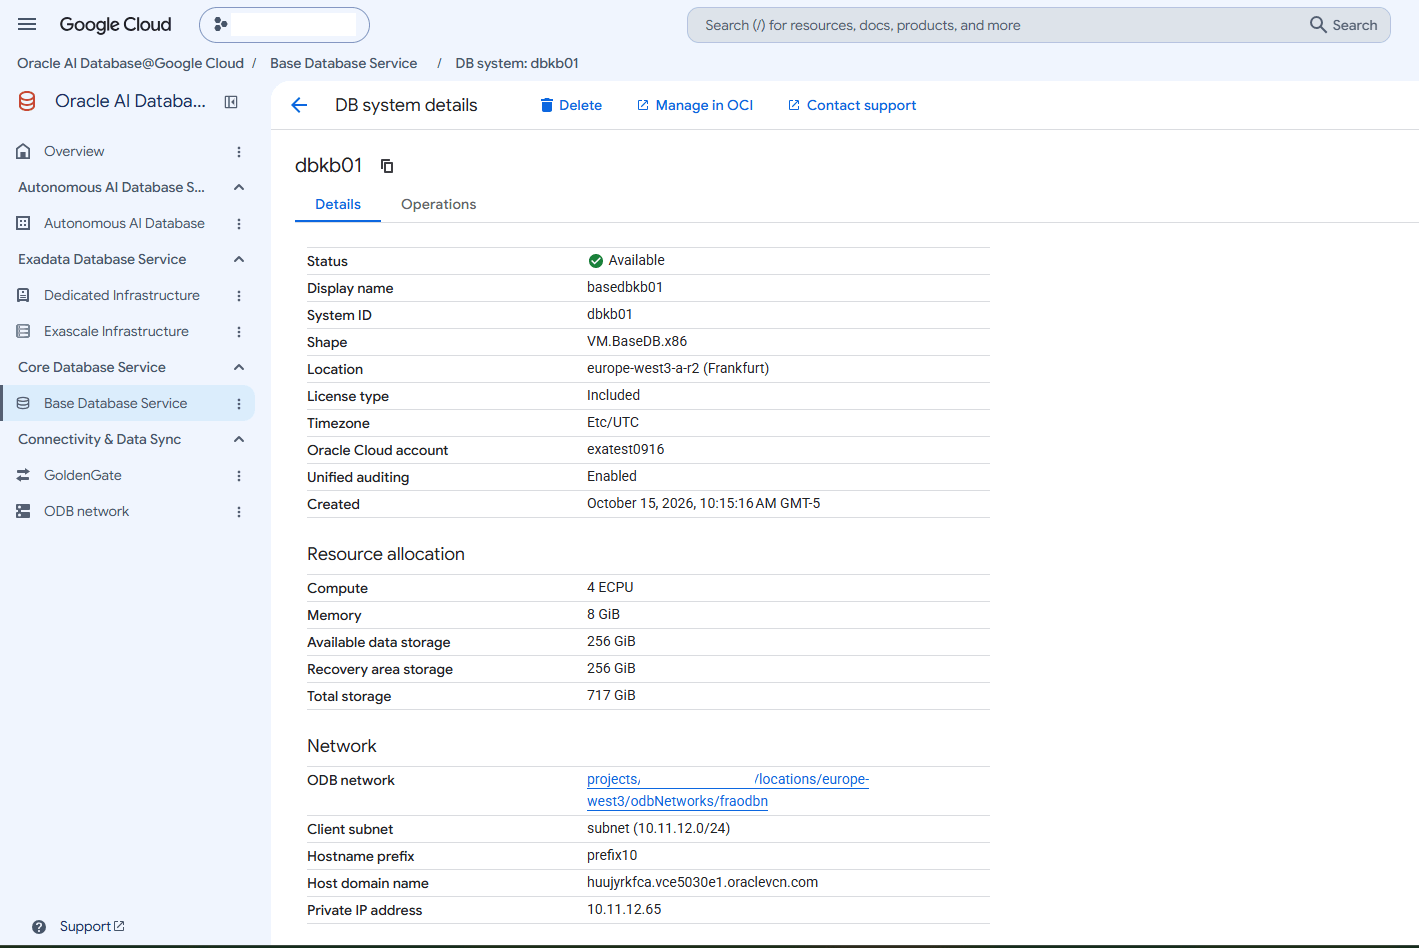Open Exascale Infrastructure page
The width and height of the screenshot is (1419, 948).
click(116, 331)
